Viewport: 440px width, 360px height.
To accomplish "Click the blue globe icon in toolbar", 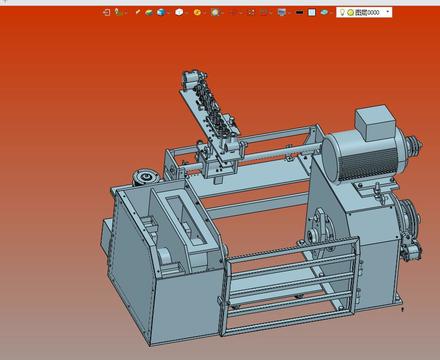I will coord(161,12).
